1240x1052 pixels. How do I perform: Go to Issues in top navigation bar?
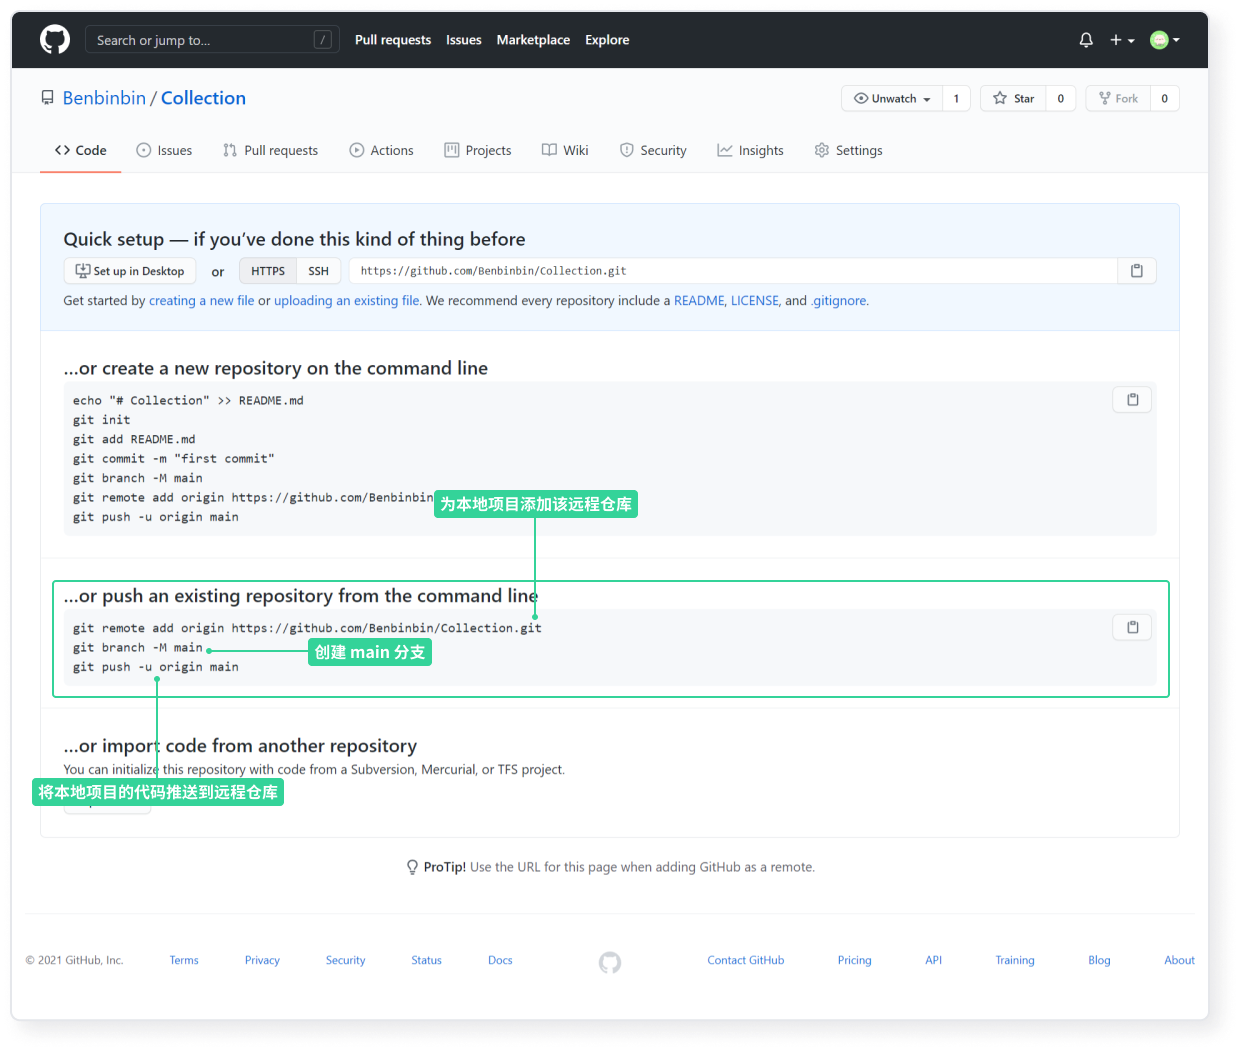pyautogui.click(x=464, y=40)
